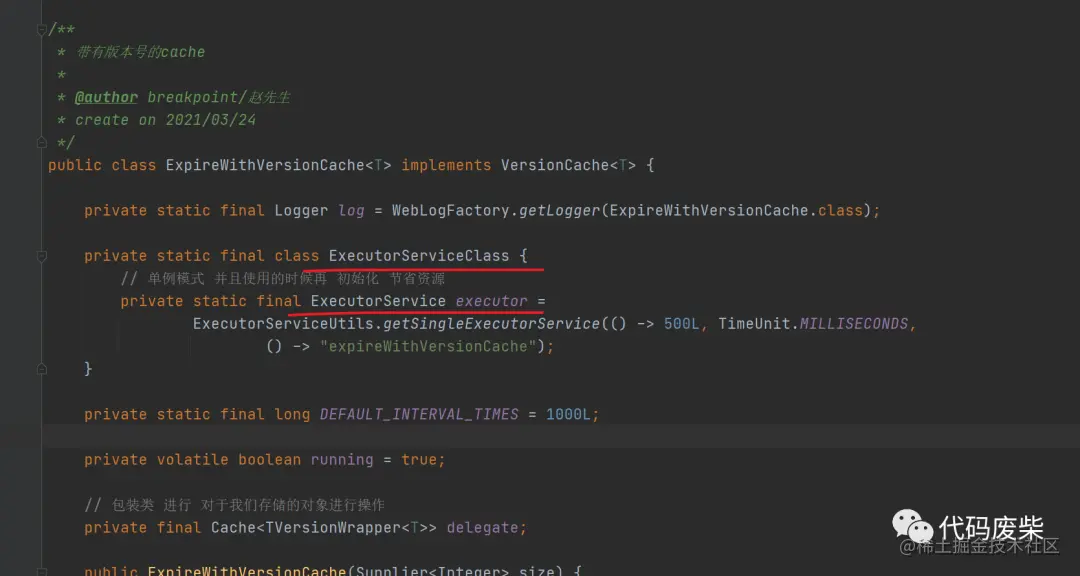The width and height of the screenshot is (1080, 576).
Task: Click the 'running' field name
Action: point(342,460)
